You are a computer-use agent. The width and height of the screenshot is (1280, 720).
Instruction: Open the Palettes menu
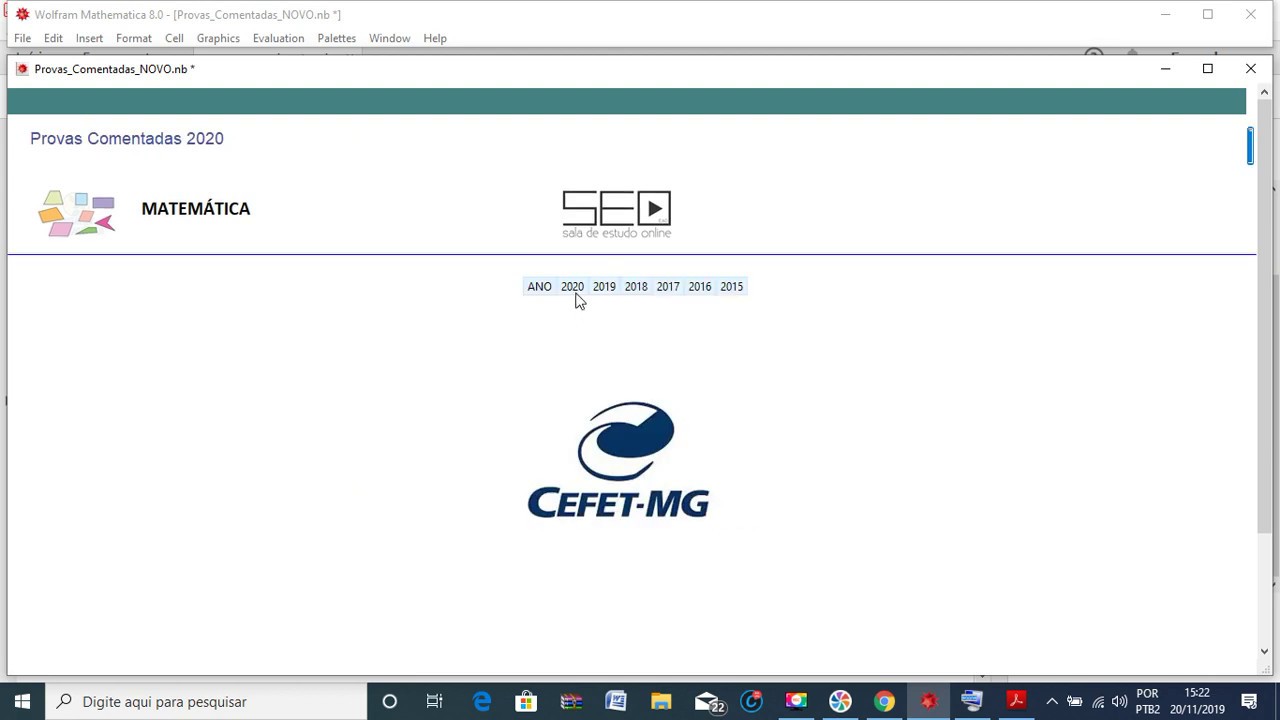click(336, 38)
